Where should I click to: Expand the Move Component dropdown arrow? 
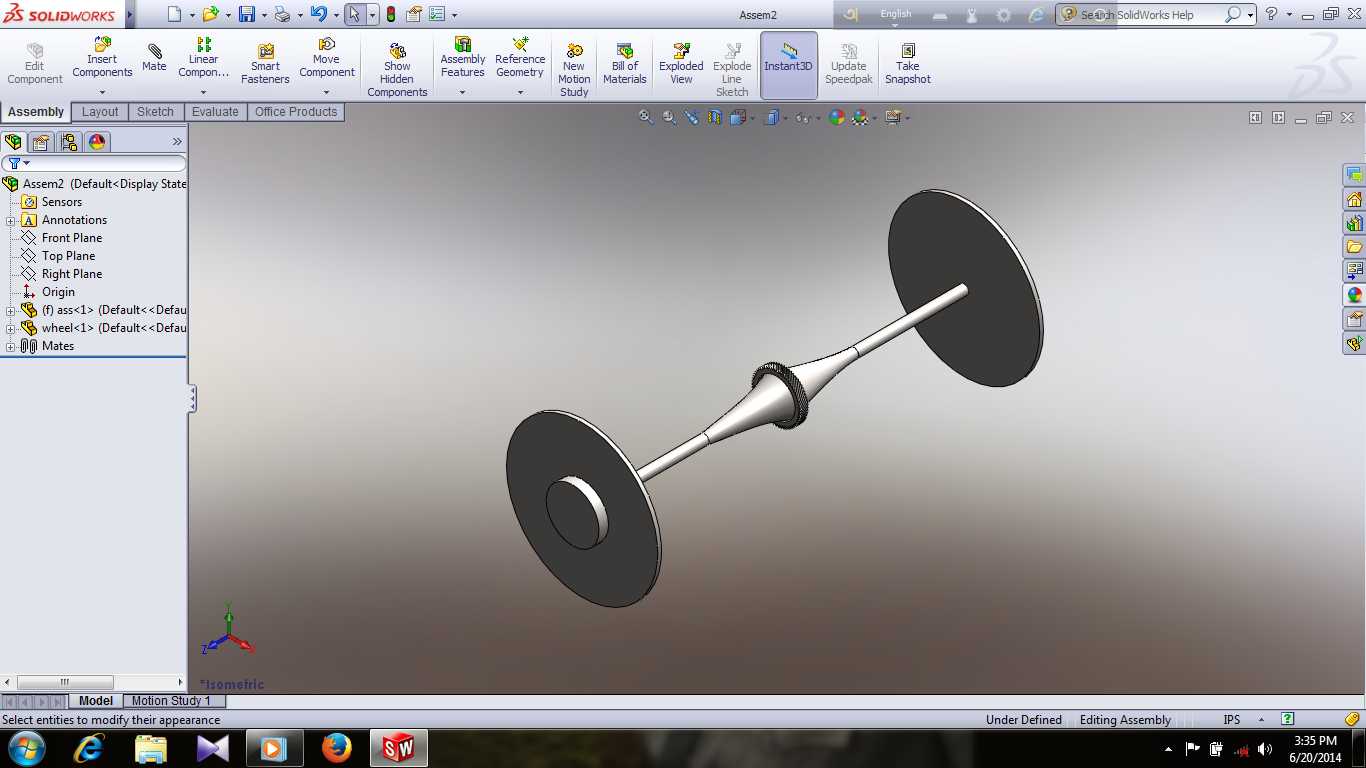coord(326,92)
